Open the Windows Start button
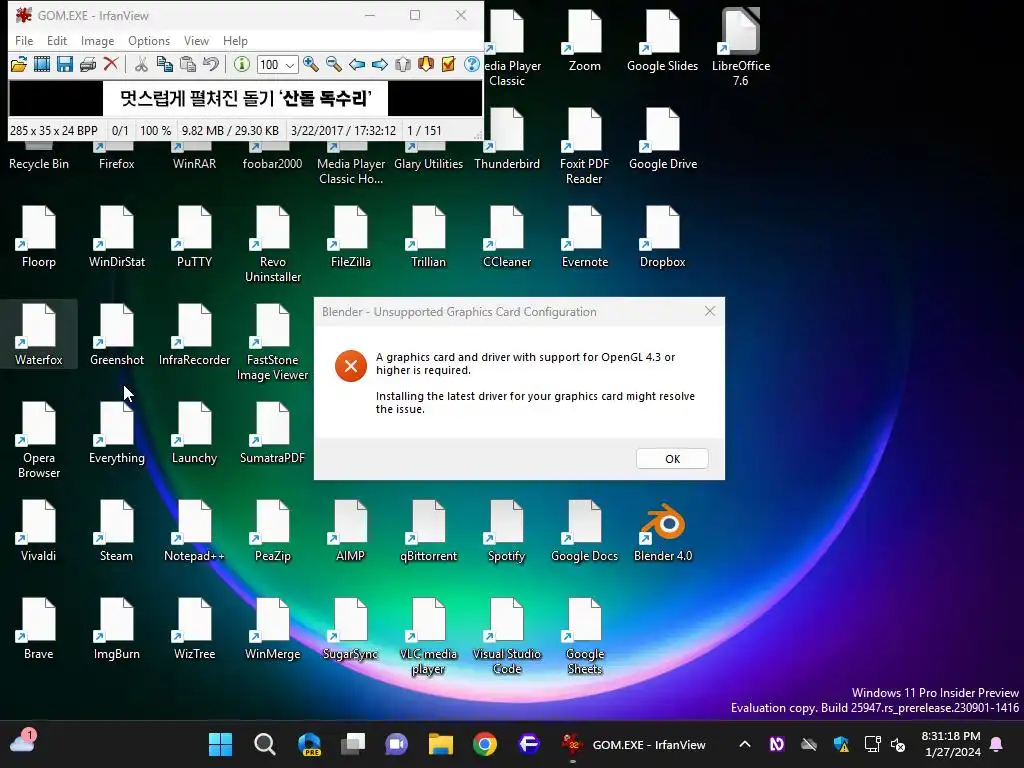 (220, 744)
